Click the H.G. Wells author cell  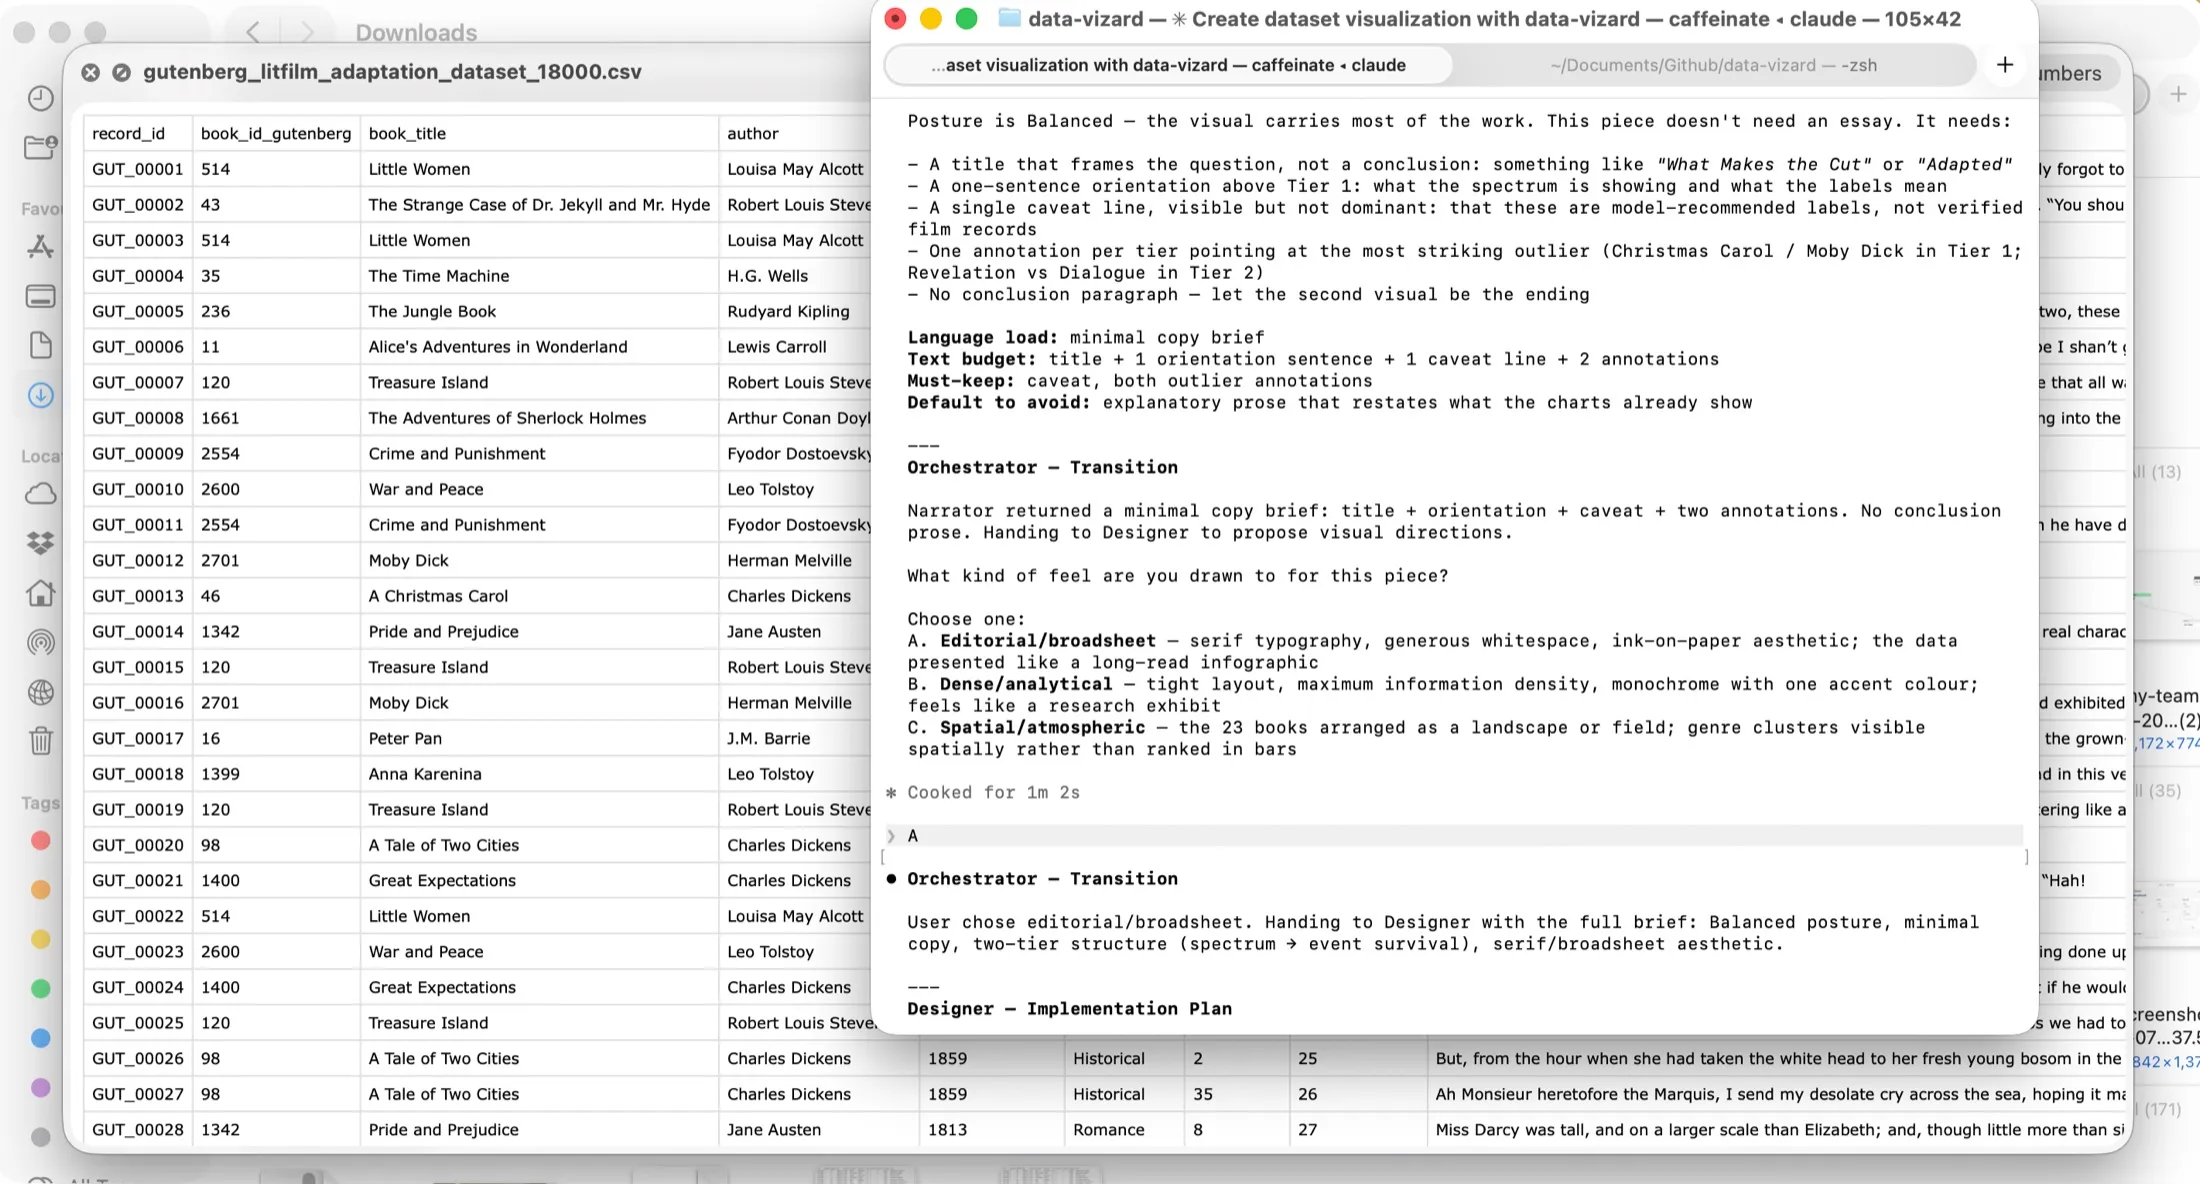pyautogui.click(x=795, y=276)
